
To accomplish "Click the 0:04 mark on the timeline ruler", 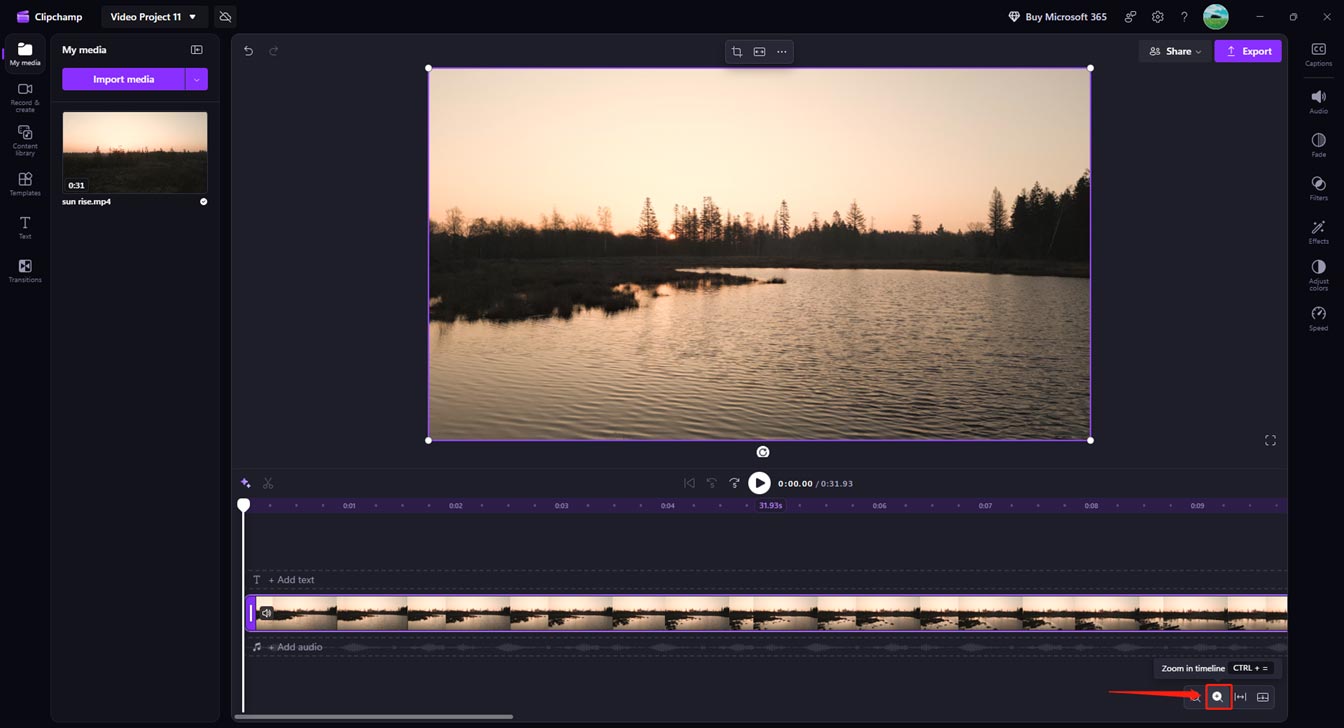I will point(667,506).
